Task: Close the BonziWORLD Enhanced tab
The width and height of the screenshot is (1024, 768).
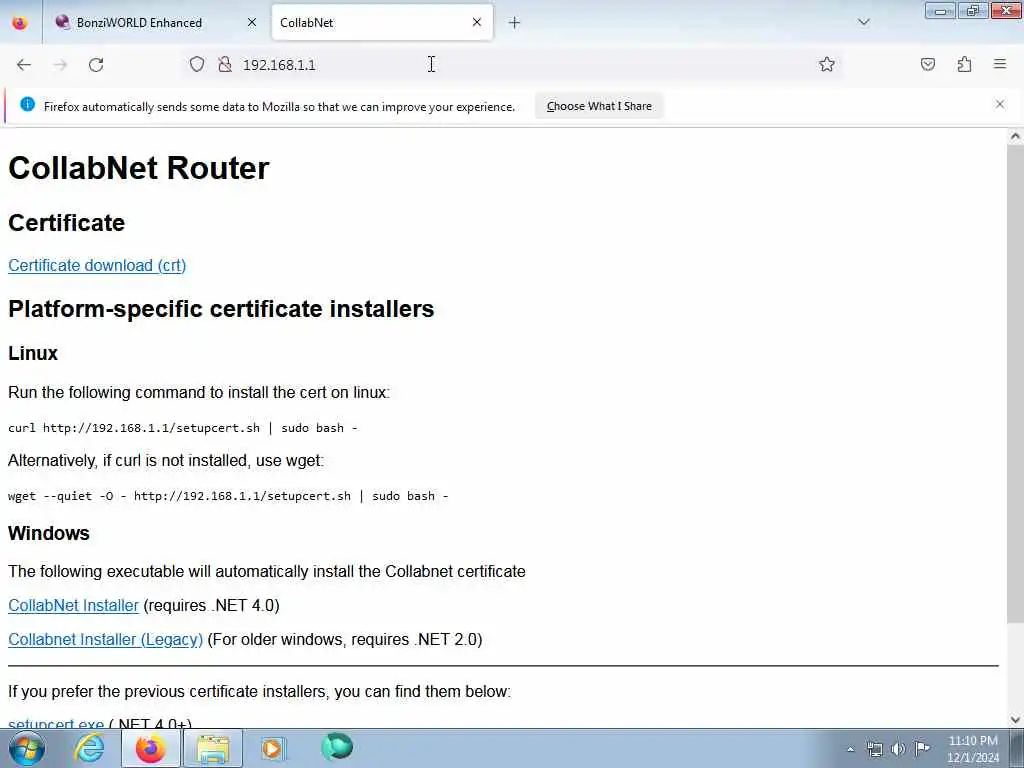Action: click(x=251, y=22)
